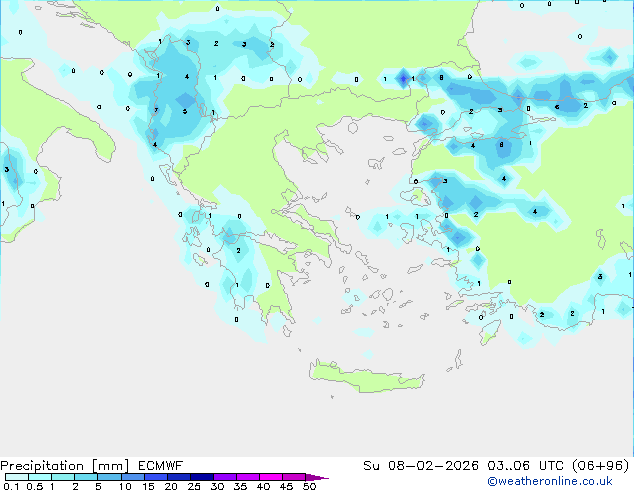
Task: Click the "Precipitation" title text
Action: [42, 466]
